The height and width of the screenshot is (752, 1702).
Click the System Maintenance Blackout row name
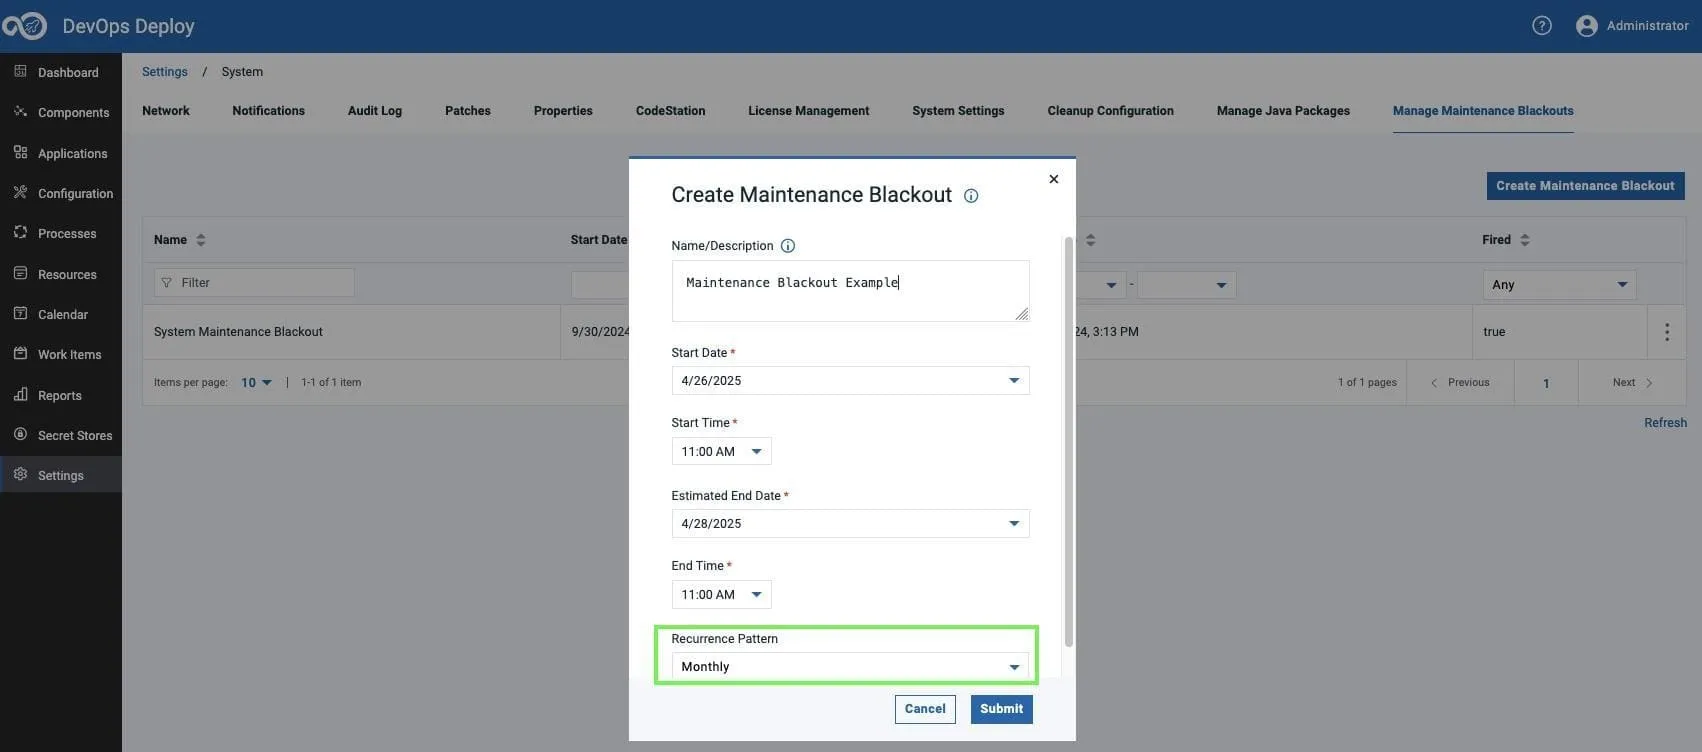click(x=238, y=332)
